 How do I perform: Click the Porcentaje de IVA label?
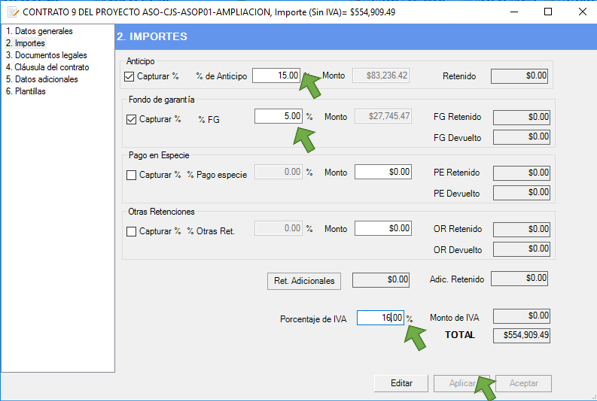313,319
